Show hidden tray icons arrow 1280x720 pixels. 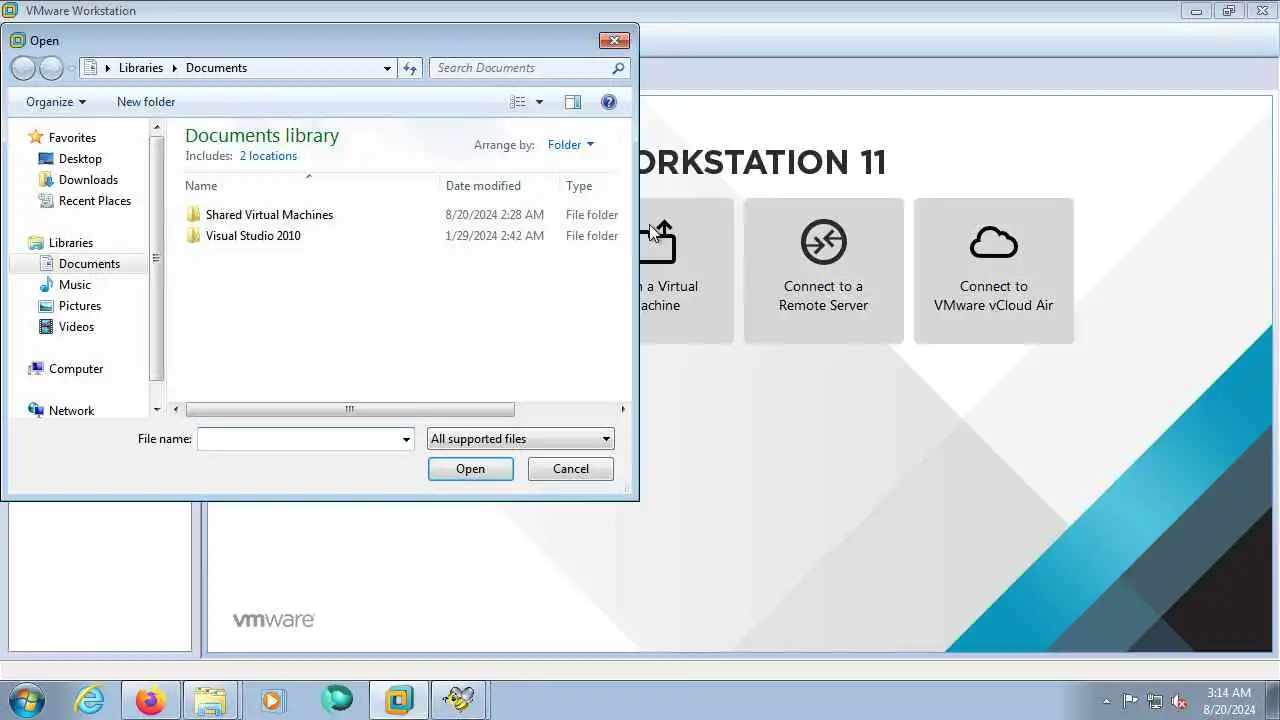(1106, 702)
